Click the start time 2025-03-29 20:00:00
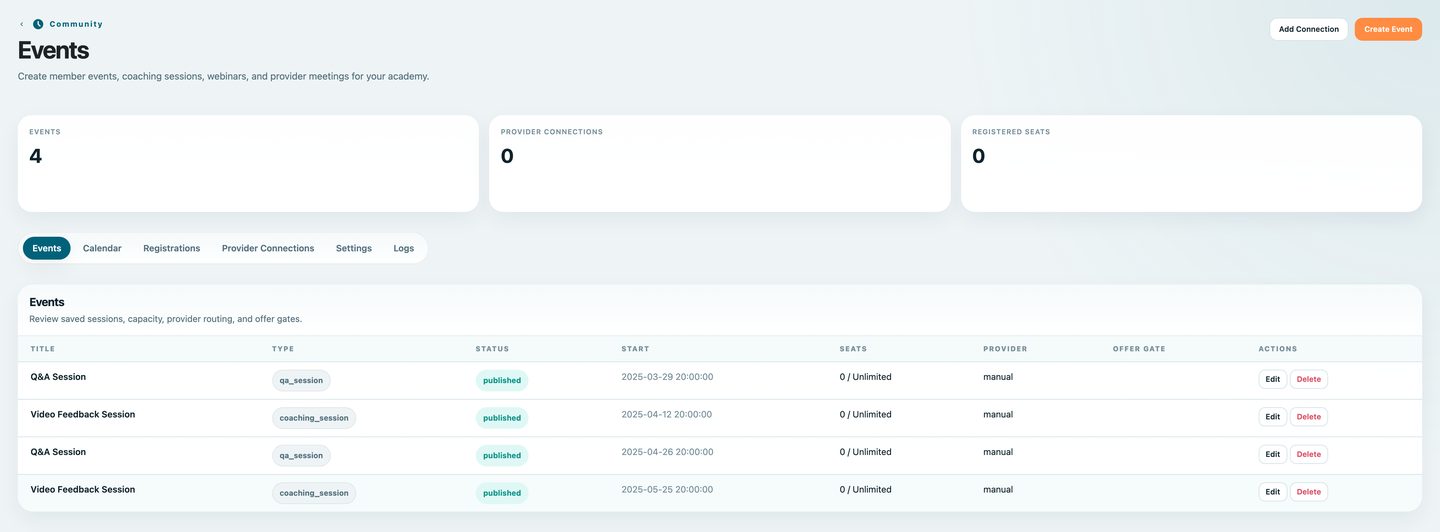 (667, 377)
